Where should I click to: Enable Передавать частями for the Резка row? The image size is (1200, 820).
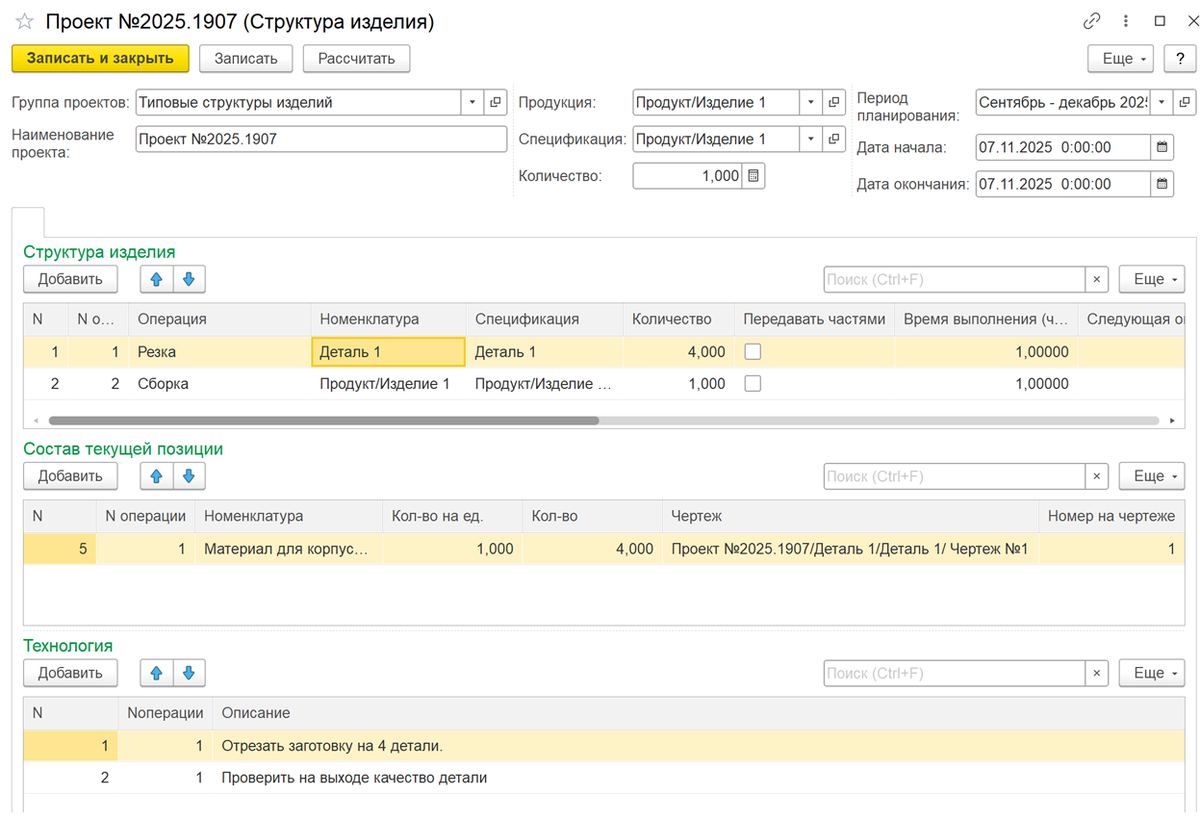pyautogui.click(x=753, y=351)
